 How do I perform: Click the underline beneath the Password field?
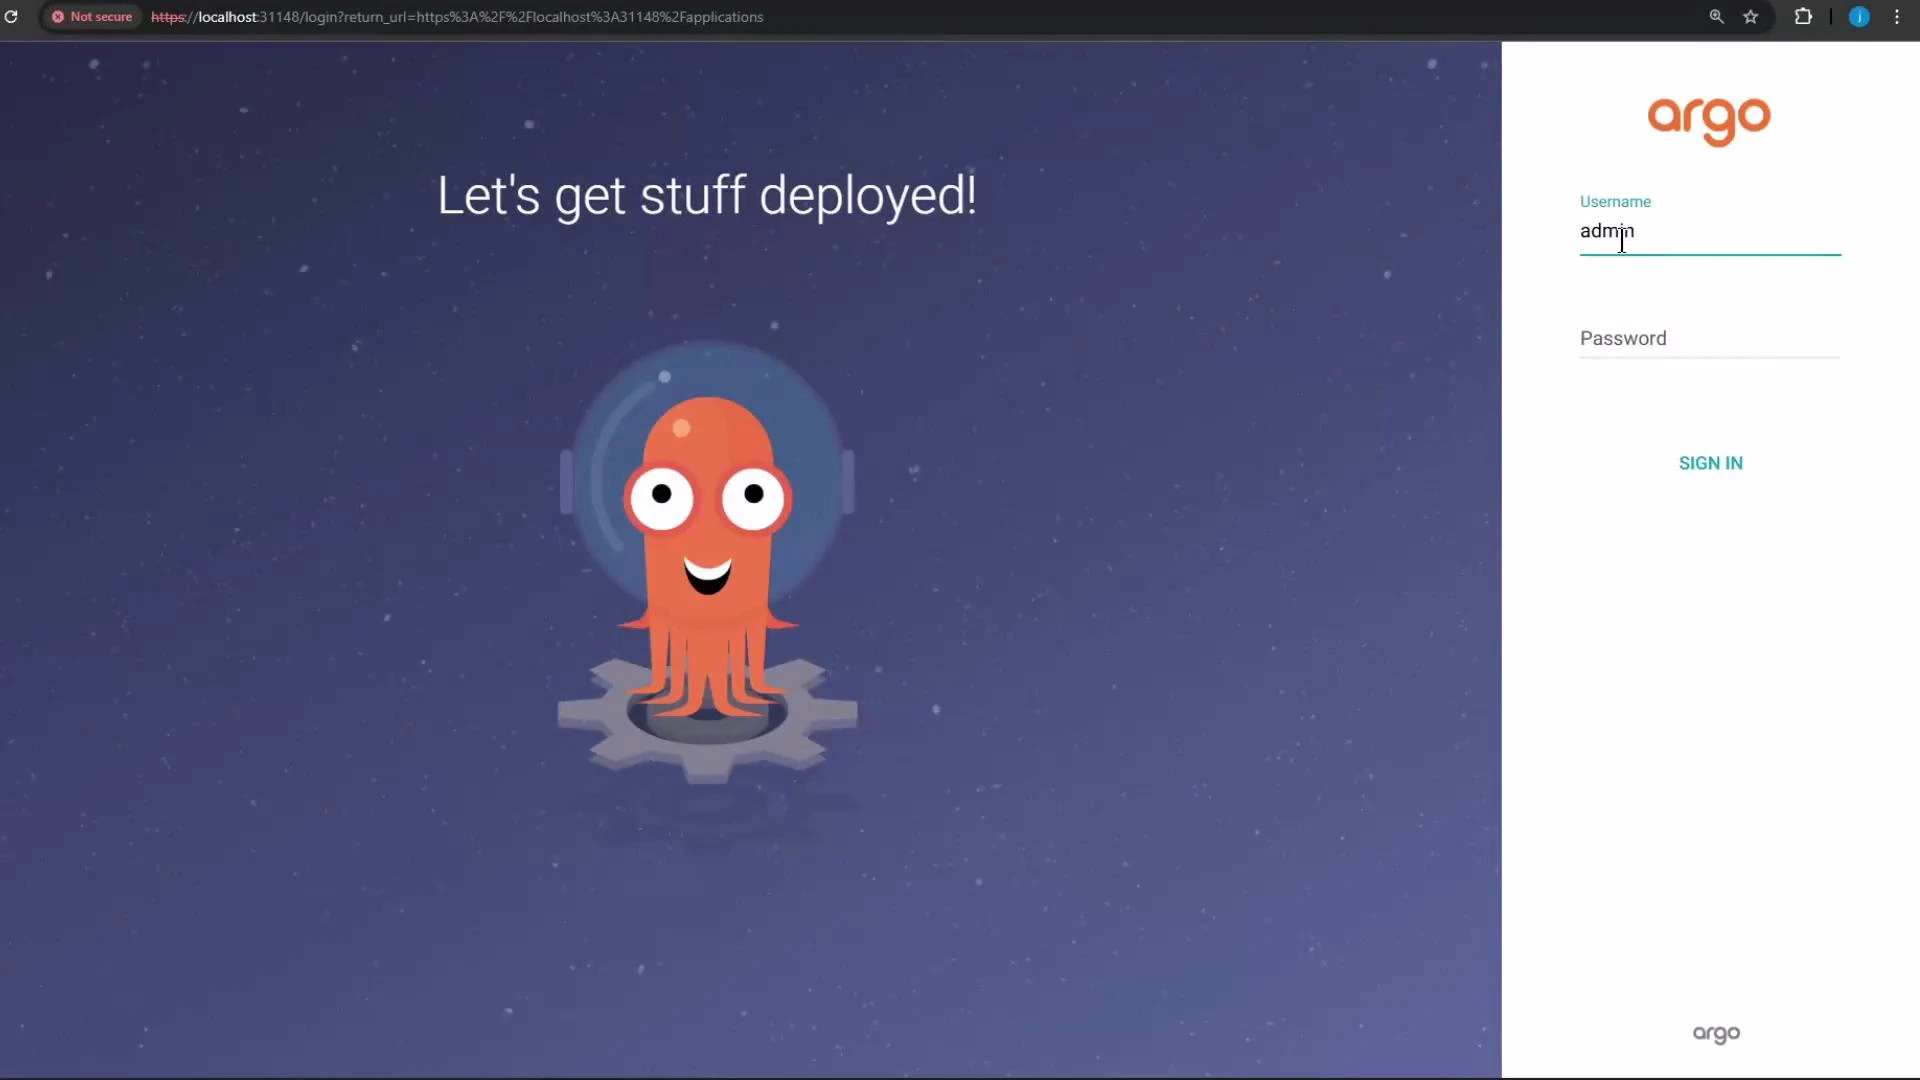click(x=1710, y=358)
